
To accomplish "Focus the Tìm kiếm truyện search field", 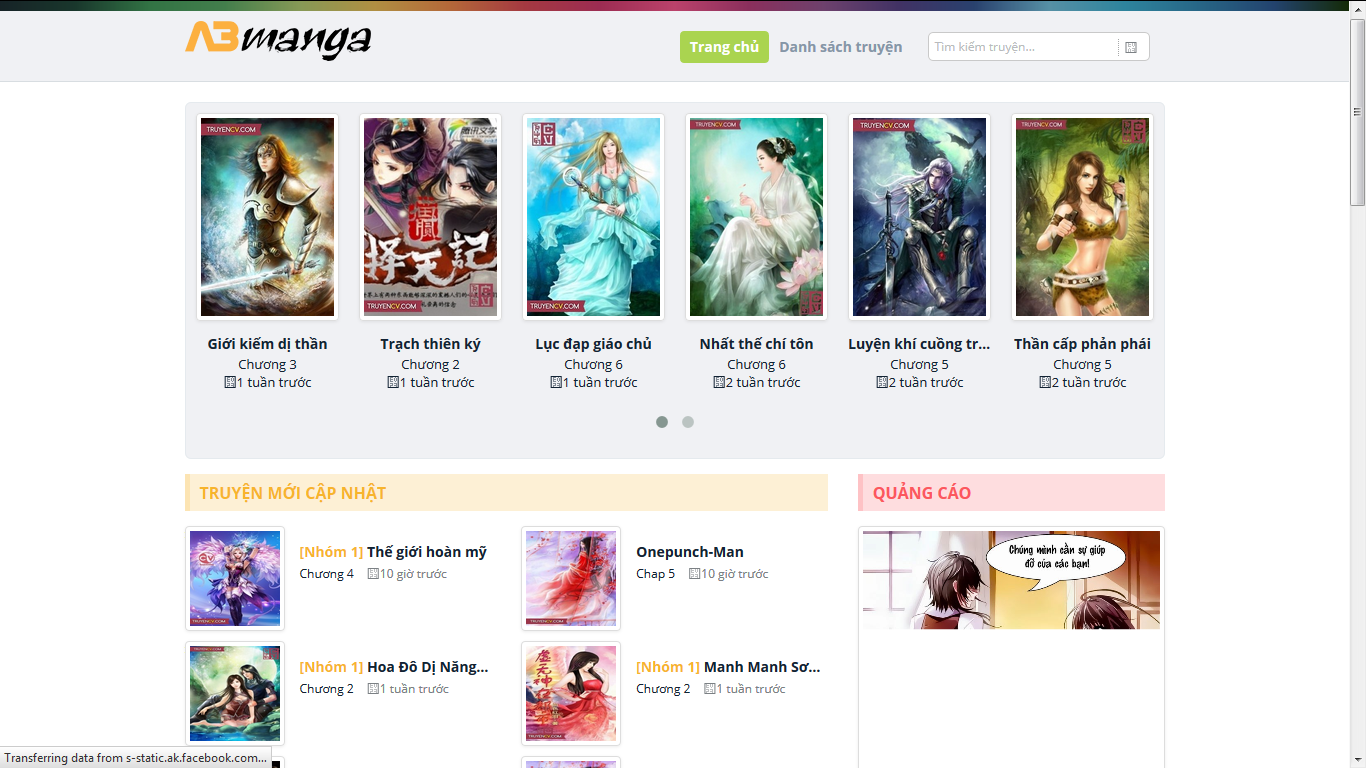I will [1023, 47].
